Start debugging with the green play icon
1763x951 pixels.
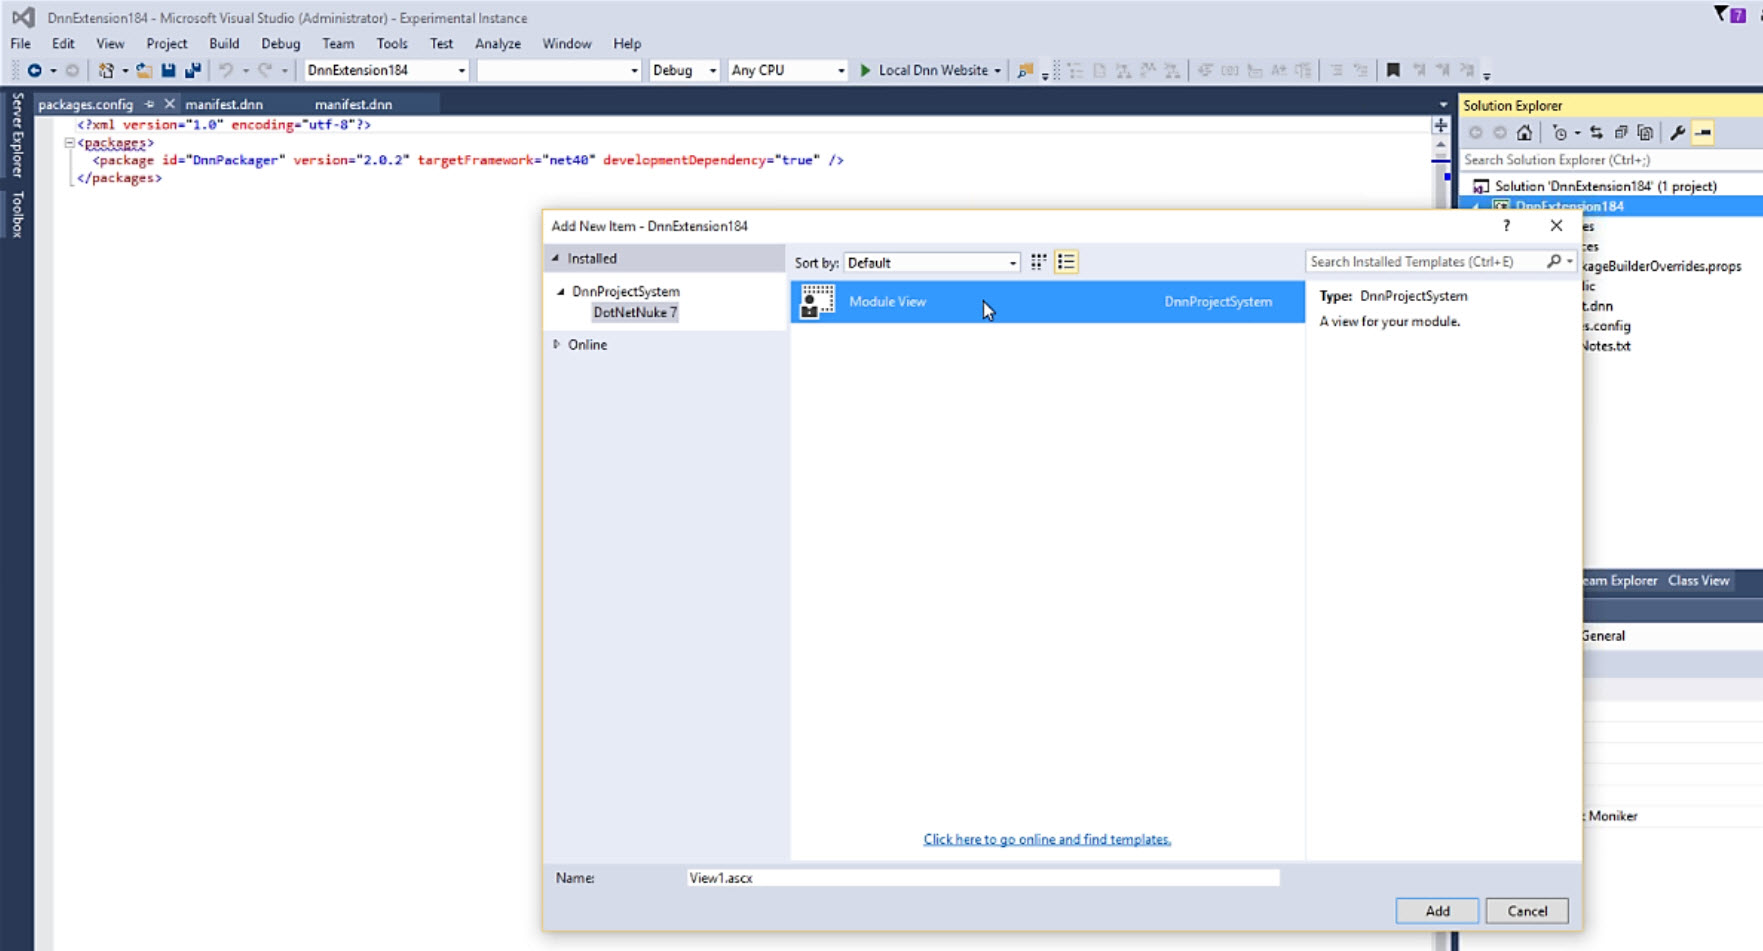point(866,70)
